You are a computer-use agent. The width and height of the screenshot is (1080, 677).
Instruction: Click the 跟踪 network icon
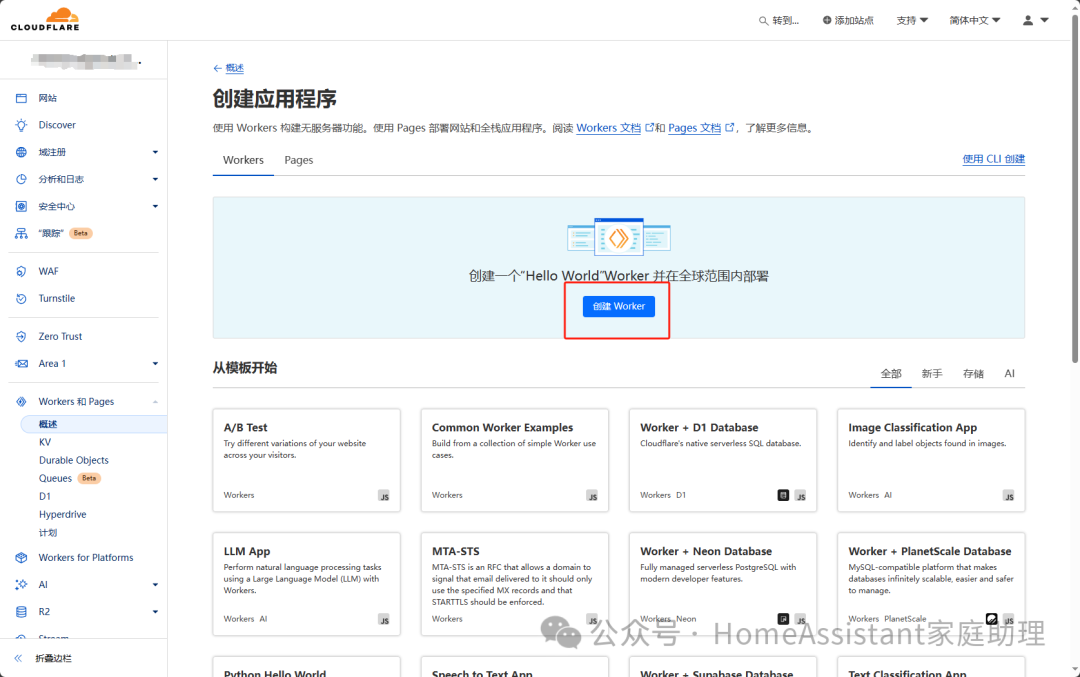[21, 233]
